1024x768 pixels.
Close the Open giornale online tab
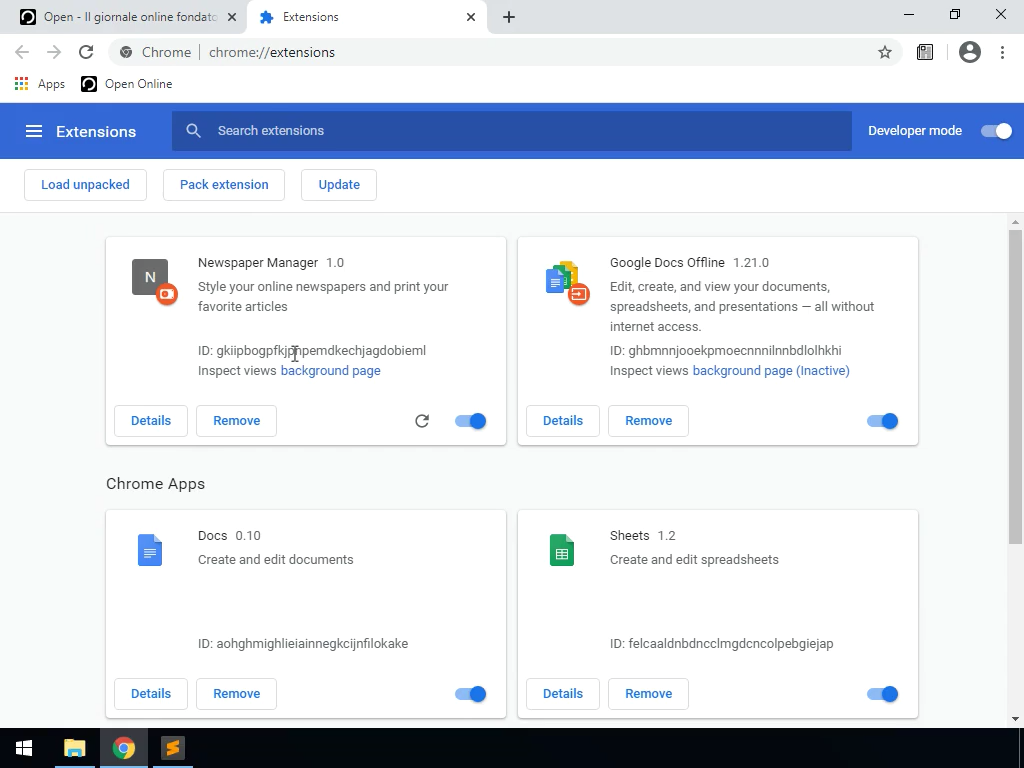(232, 17)
